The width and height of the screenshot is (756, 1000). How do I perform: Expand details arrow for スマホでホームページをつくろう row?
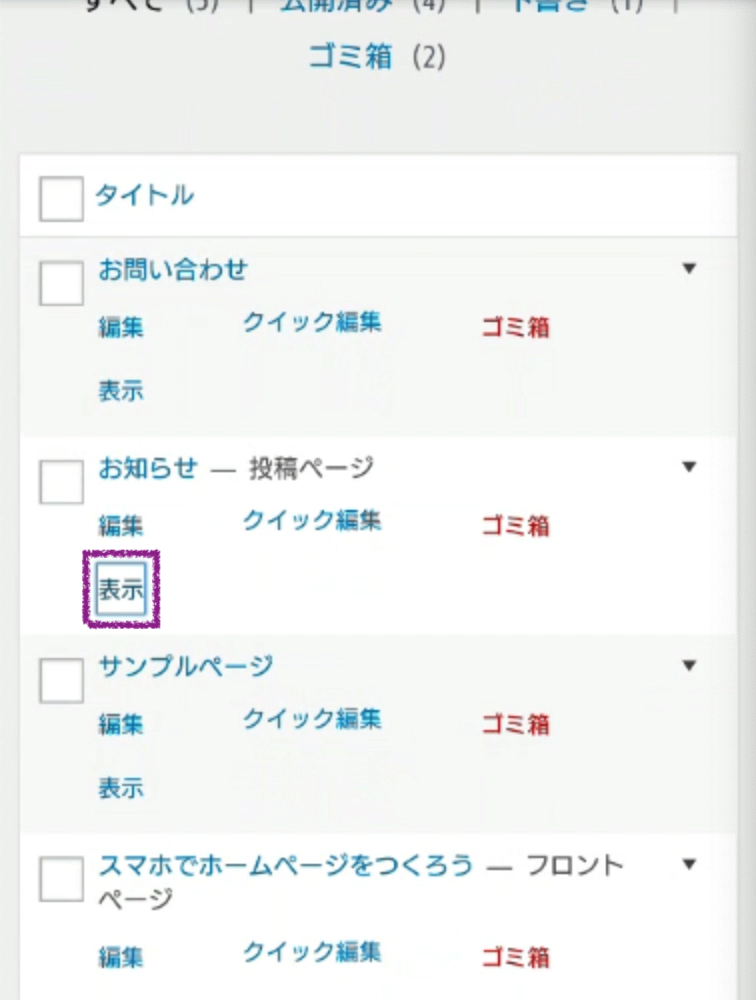tap(688, 864)
